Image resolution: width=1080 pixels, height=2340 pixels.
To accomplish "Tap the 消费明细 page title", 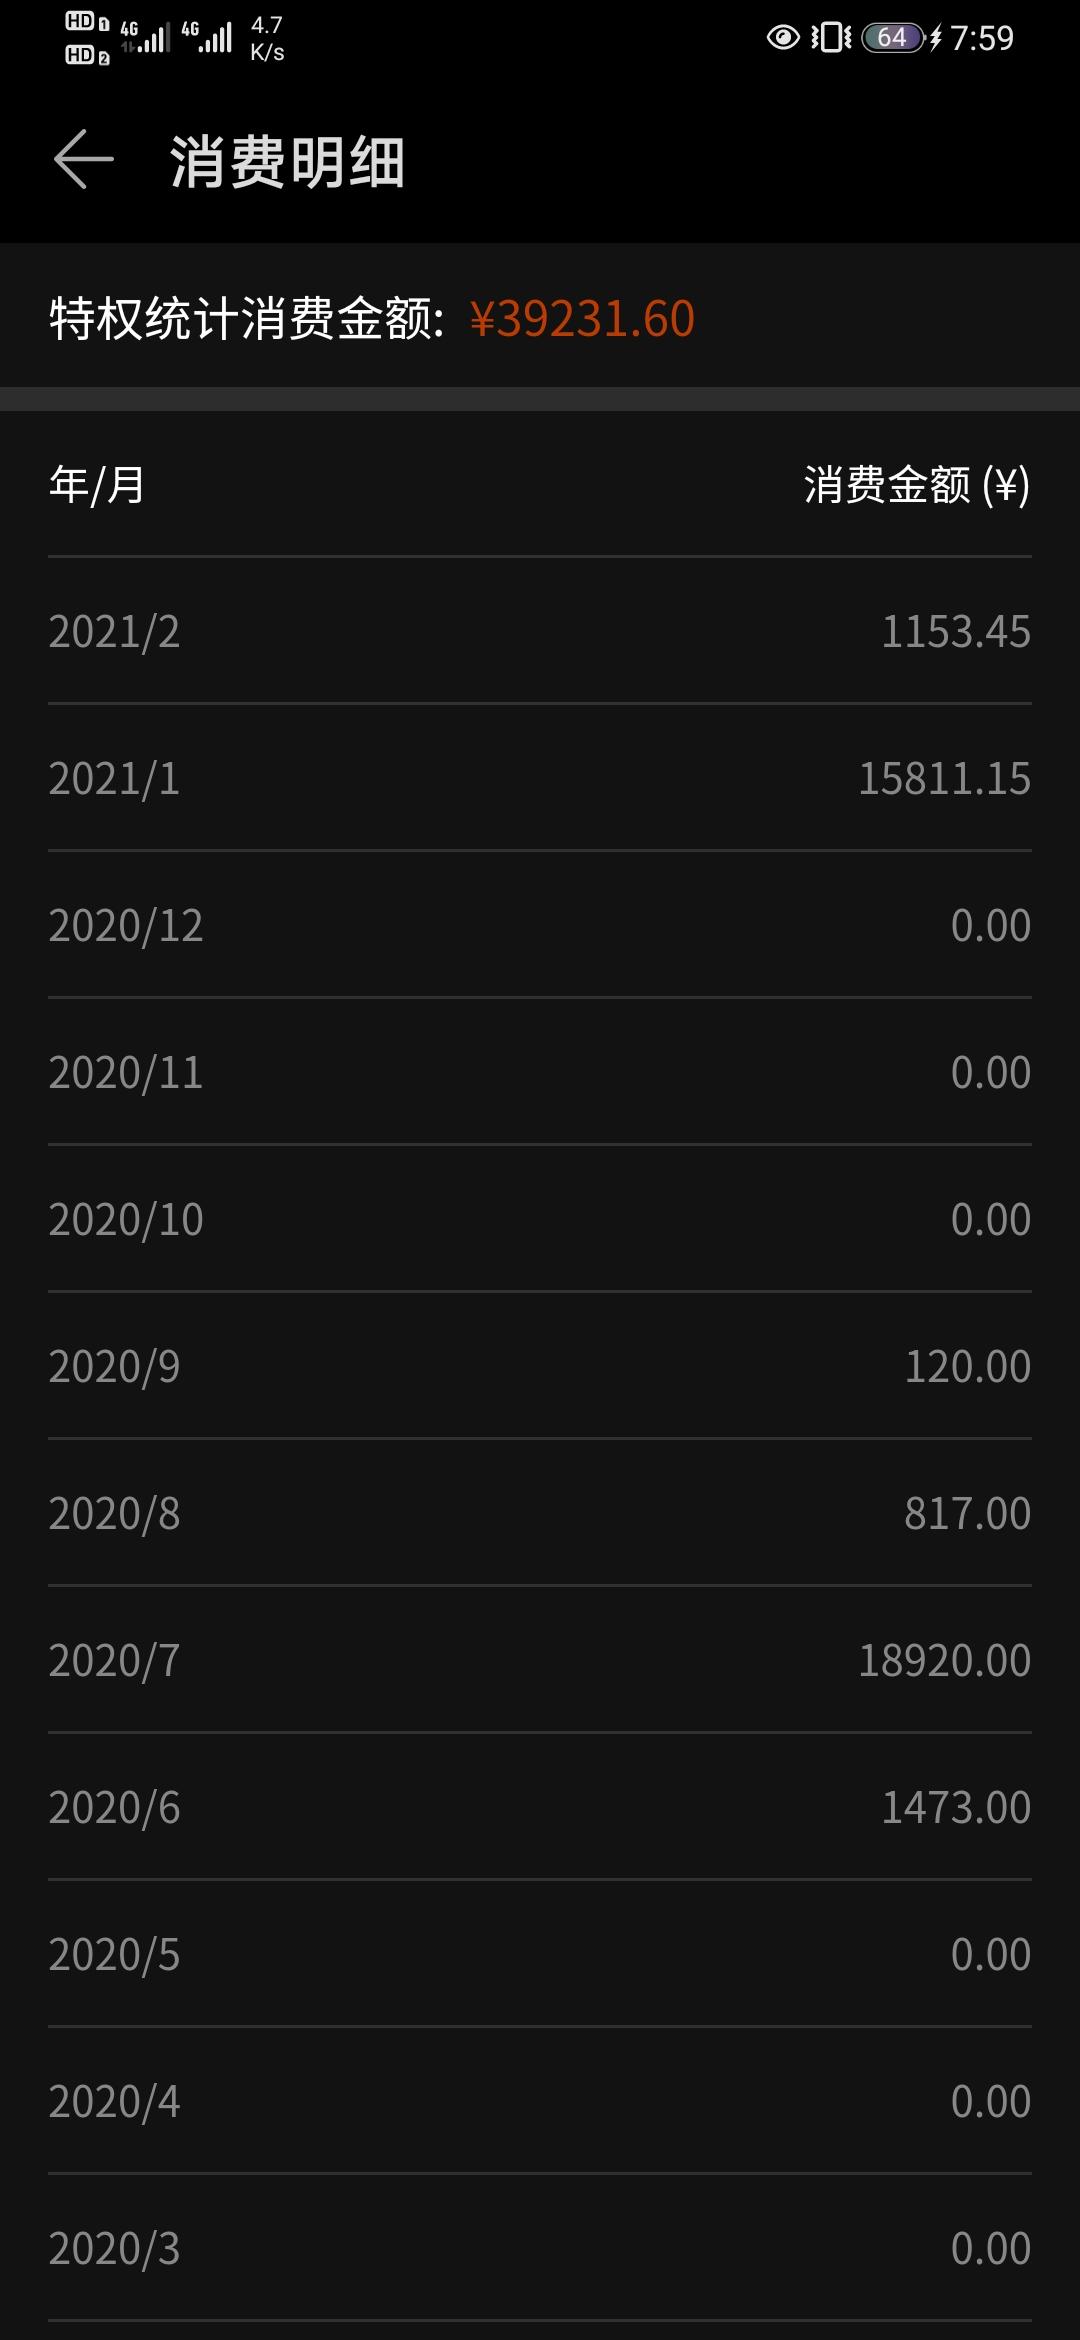I will 287,162.
